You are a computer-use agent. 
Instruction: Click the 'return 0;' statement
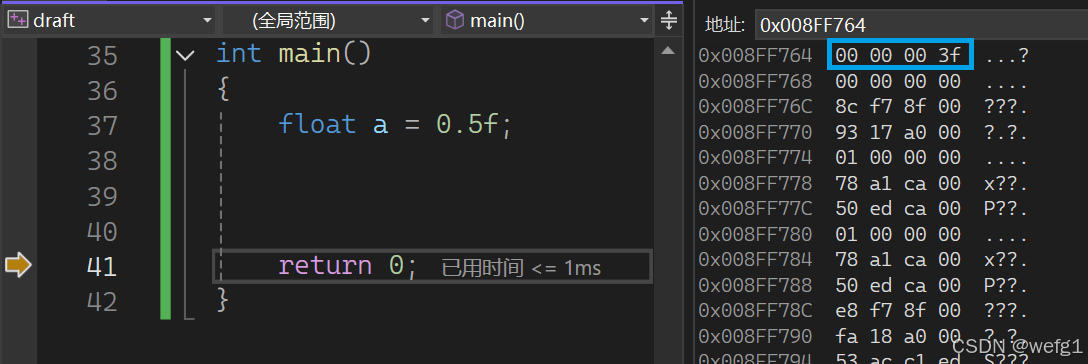348,266
